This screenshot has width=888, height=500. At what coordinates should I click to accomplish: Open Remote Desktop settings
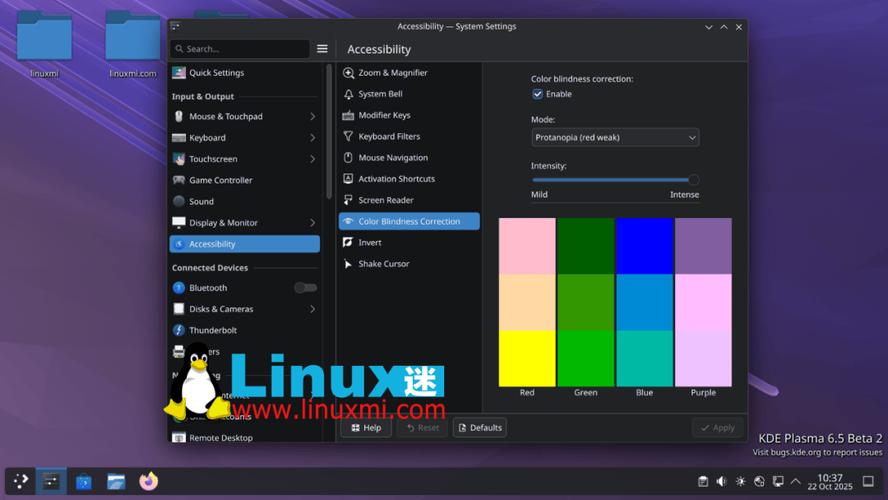pyautogui.click(x=245, y=437)
